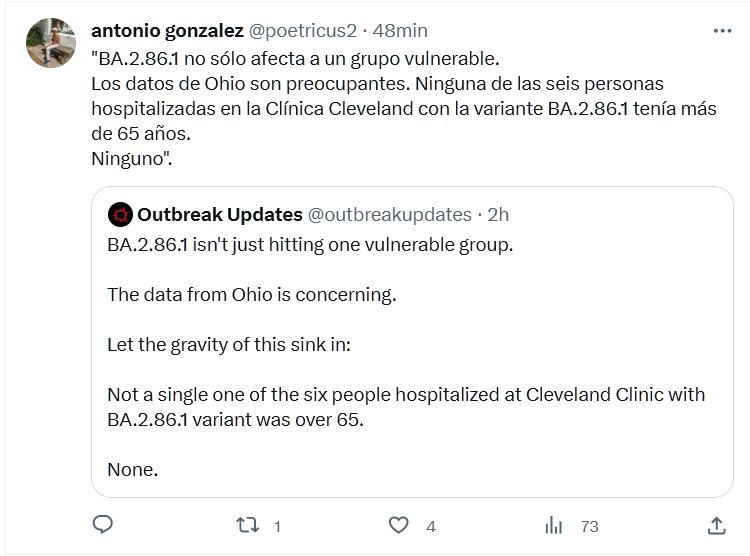
Task: Click the share upload icon
Action: 716,525
